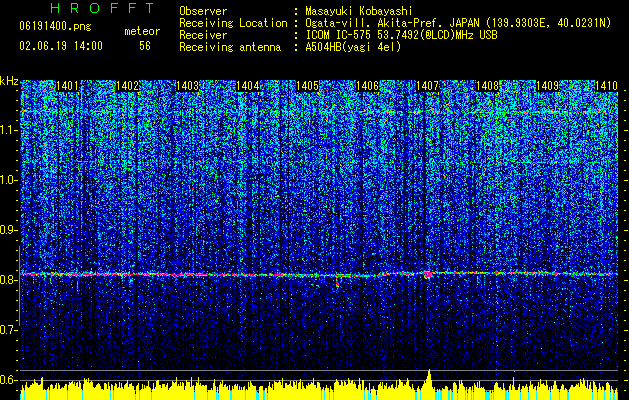Click the 1406 time marker
Image resolution: width=629 pixels, height=400 pixels.
tap(367, 86)
